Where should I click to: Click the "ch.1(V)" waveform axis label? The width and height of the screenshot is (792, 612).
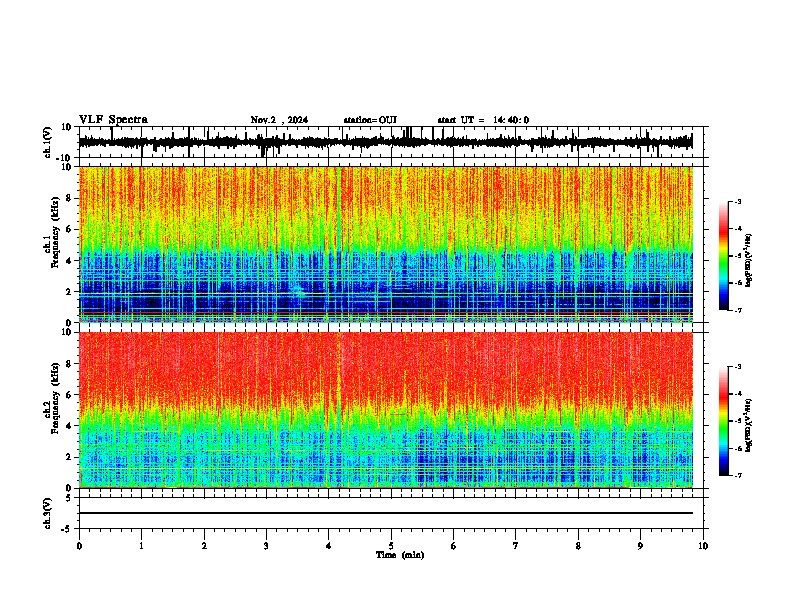click(48, 142)
